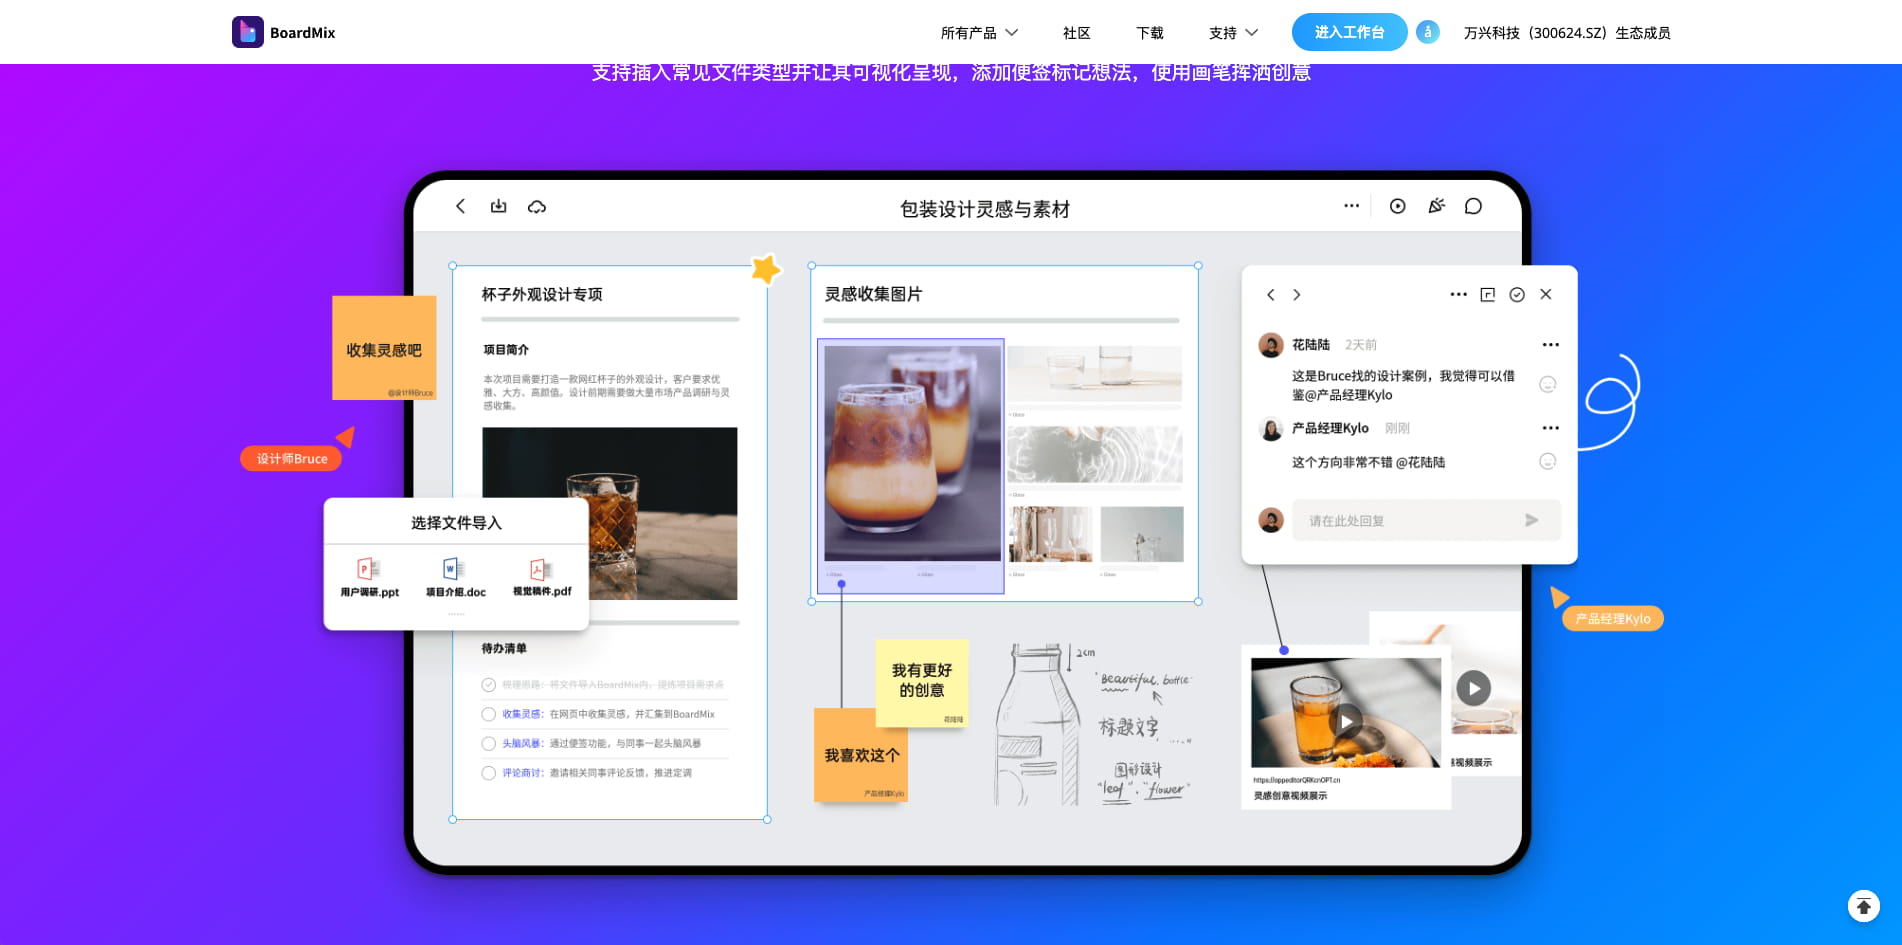Click the 进入工作台 button

click(x=1349, y=31)
